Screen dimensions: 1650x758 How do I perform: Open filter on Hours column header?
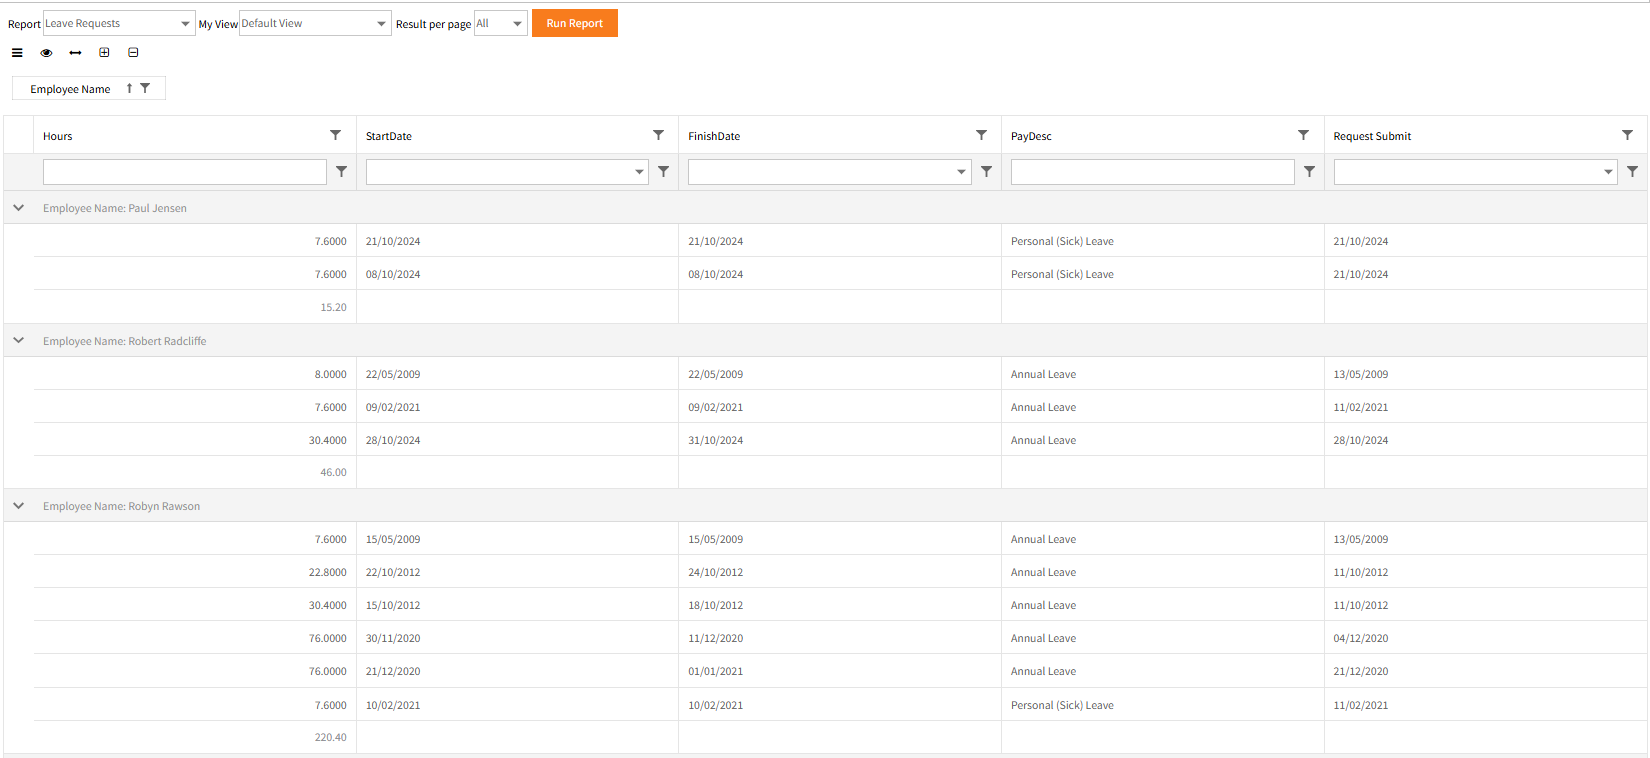[x=335, y=135]
